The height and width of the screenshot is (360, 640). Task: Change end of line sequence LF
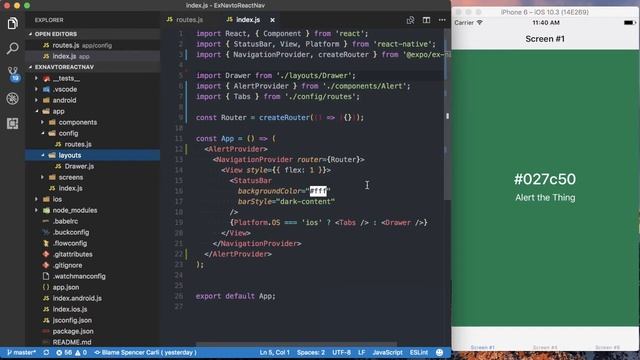pyautogui.click(x=362, y=352)
